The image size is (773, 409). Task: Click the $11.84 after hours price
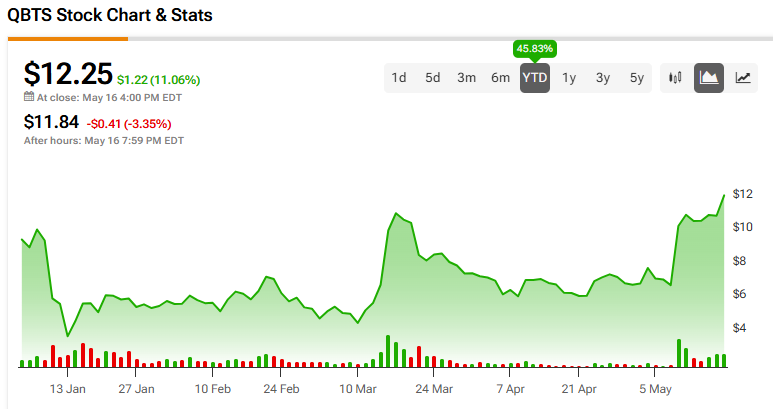point(51,122)
